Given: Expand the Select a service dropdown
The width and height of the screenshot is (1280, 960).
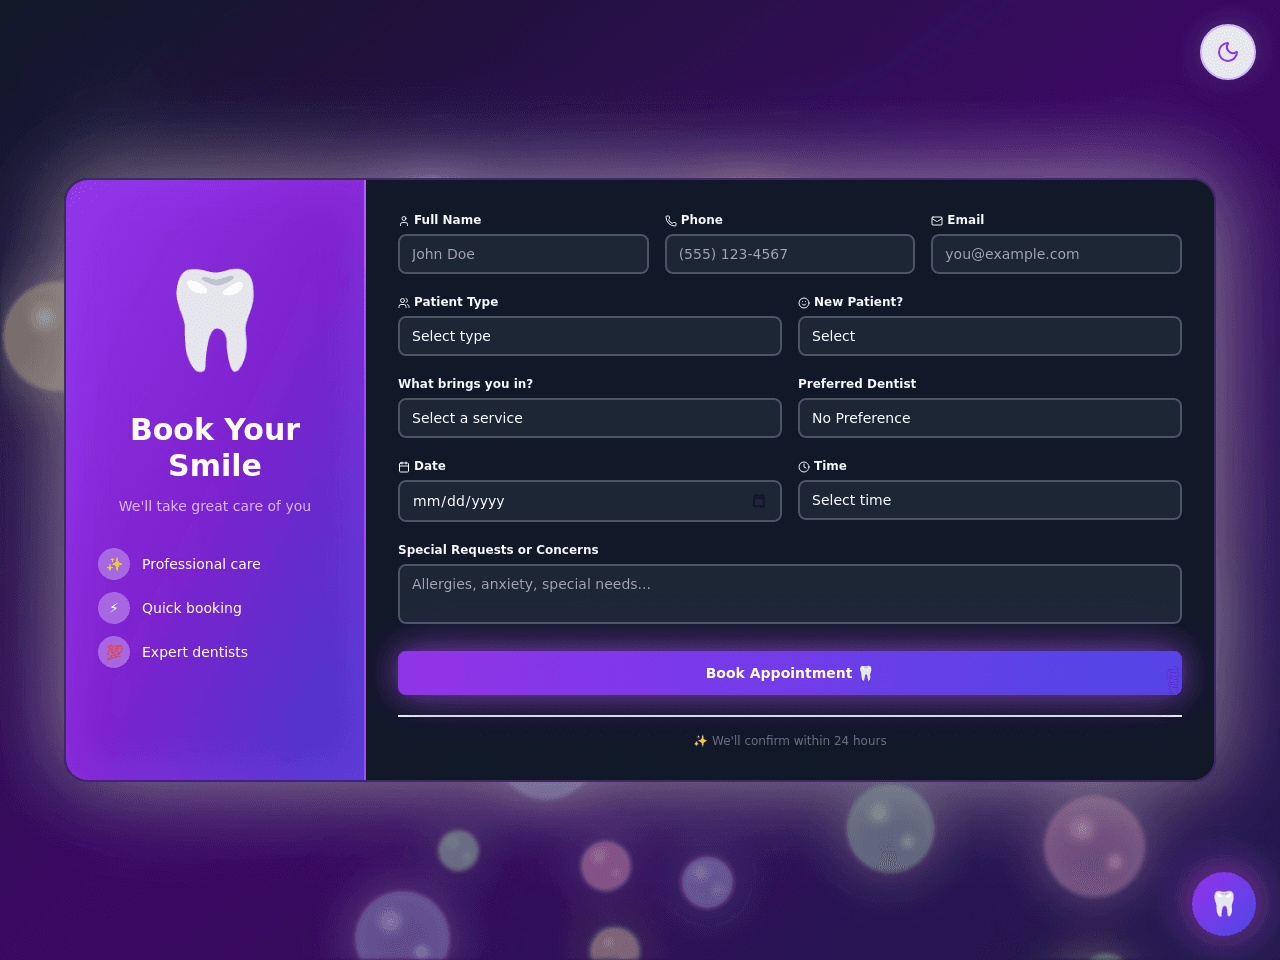Looking at the screenshot, I should tap(590, 418).
